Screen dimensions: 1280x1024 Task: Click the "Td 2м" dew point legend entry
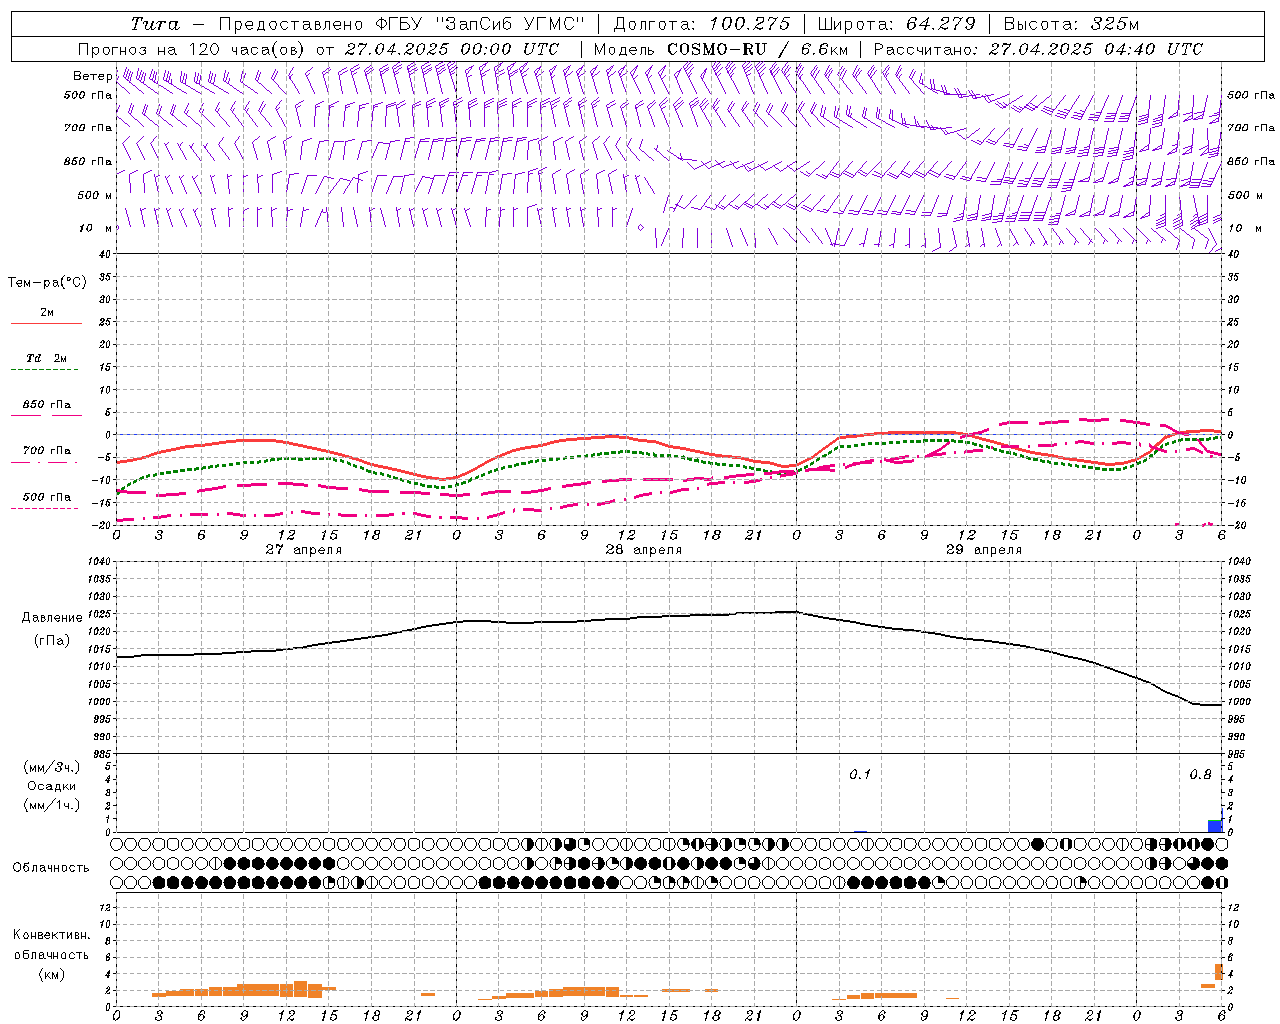click(46, 358)
